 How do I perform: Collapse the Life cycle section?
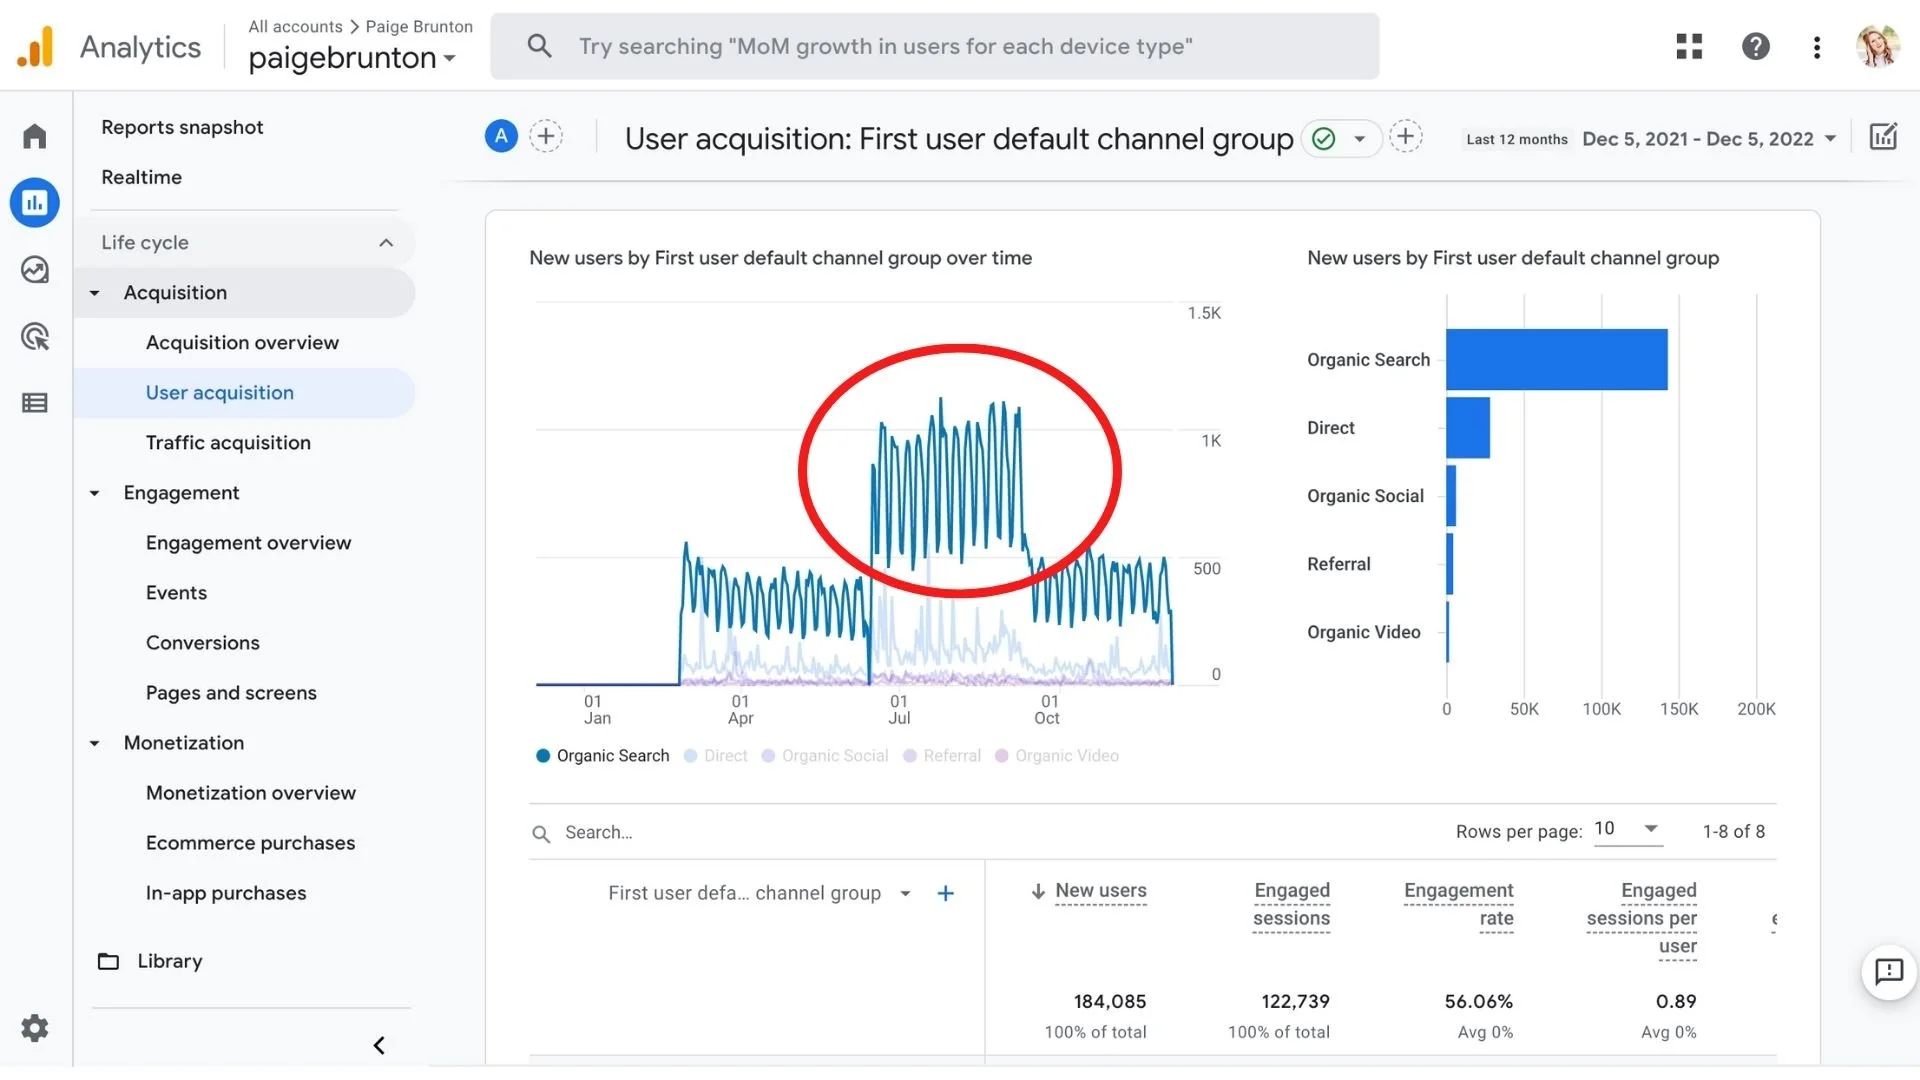coord(386,243)
